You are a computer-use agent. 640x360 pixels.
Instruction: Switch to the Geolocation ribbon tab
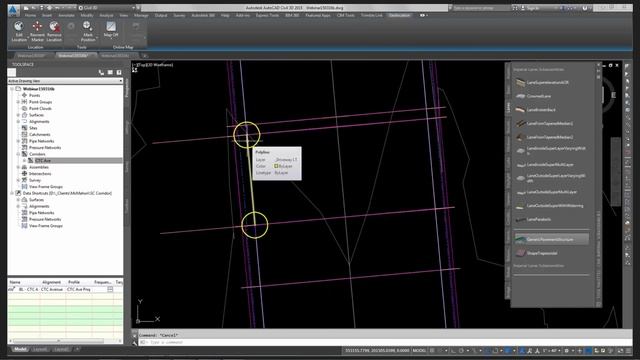pyautogui.click(x=399, y=16)
